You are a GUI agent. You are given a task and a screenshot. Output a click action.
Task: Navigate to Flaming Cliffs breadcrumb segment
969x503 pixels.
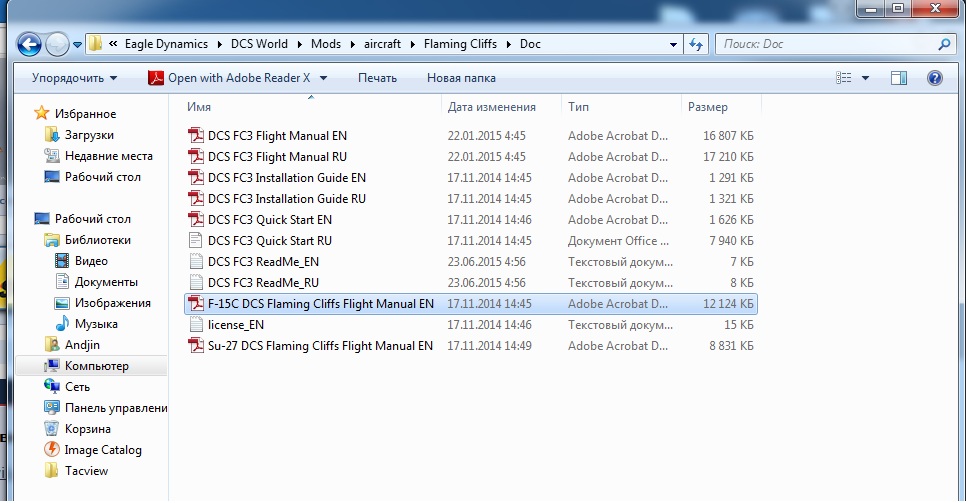click(460, 44)
